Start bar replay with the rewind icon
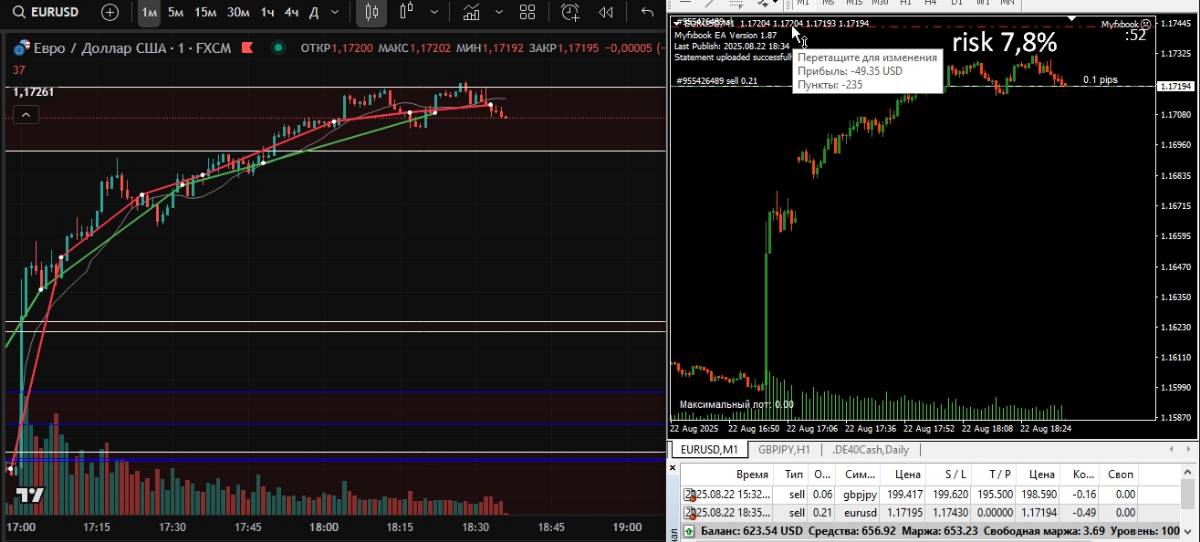 pos(605,13)
